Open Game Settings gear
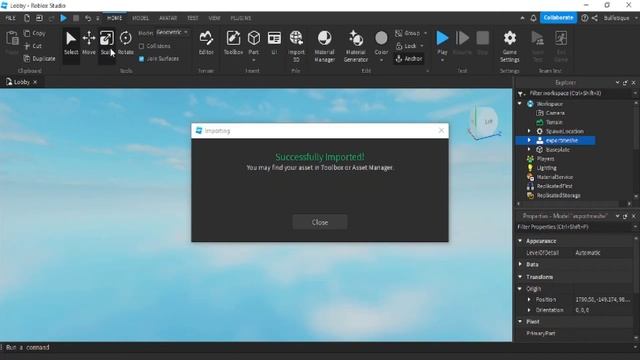640x360 pixels. [509, 46]
